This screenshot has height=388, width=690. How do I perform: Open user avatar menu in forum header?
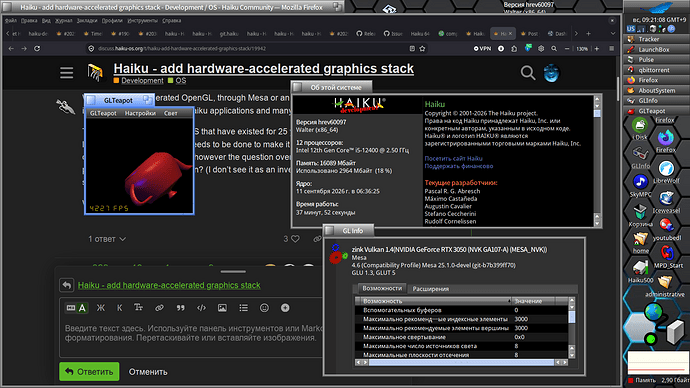[551, 73]
